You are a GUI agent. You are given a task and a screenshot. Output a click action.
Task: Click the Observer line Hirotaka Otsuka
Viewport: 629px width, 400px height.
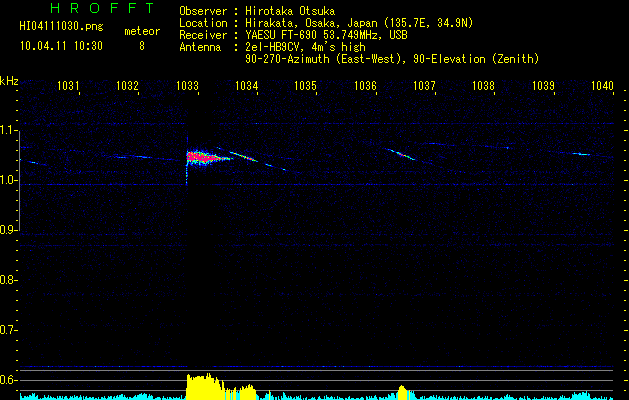click(257, 11)
